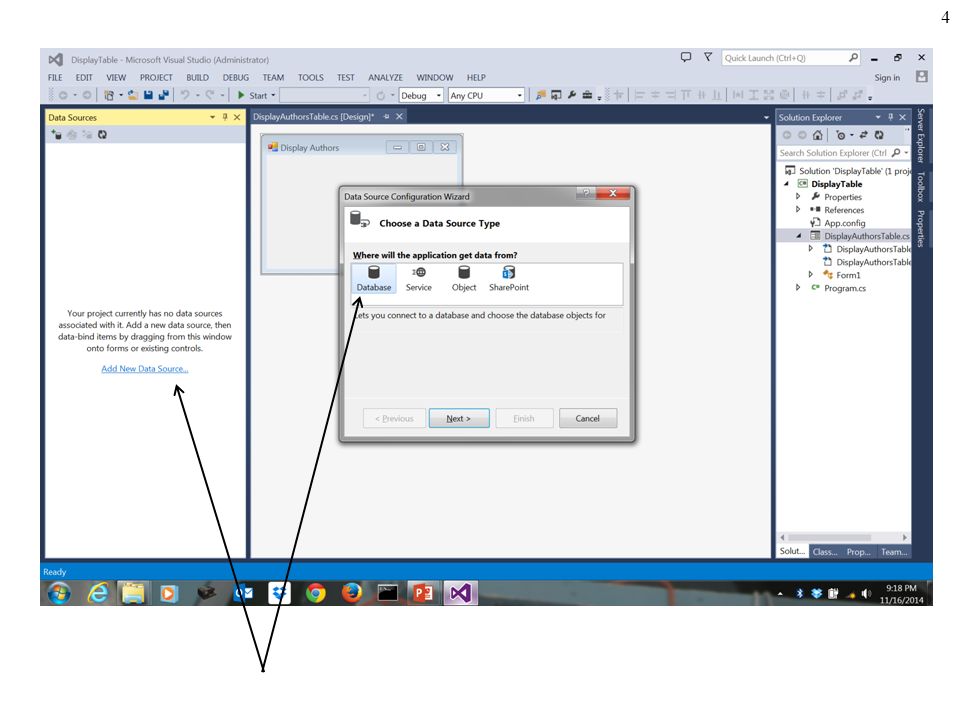
Task: Click the Windows Start orb
Action: click(x=59, y=593)
